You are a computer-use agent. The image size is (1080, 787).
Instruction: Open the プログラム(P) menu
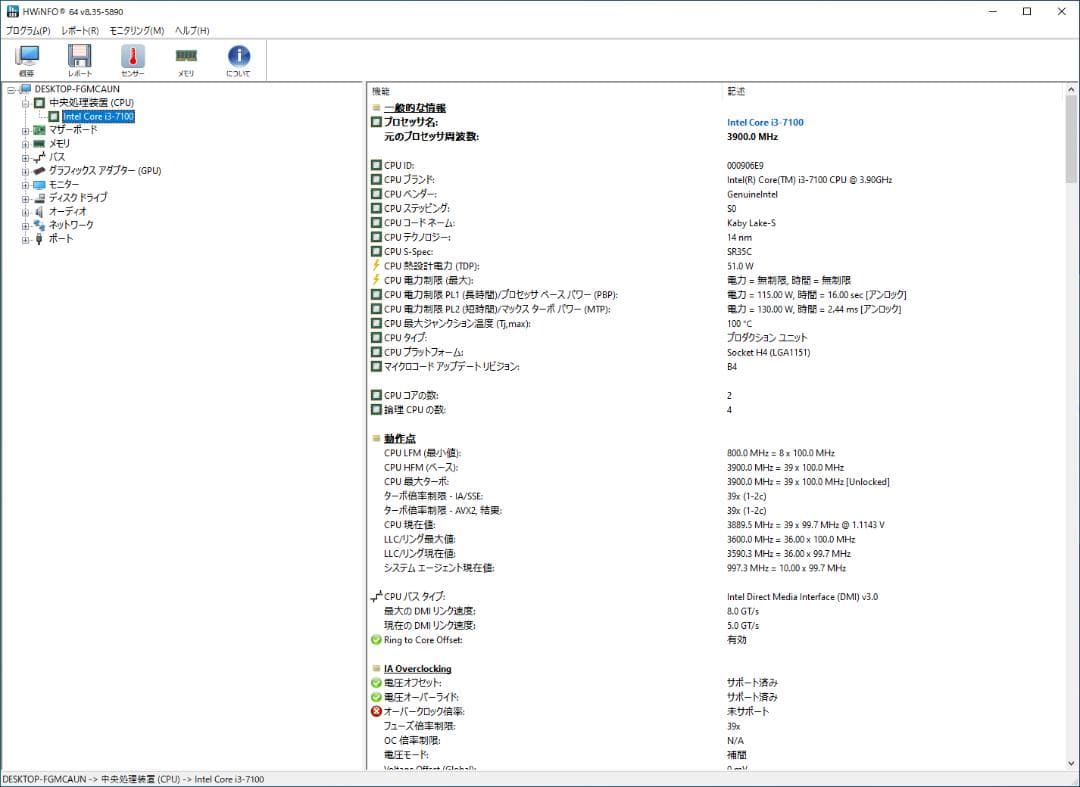[28, 31]
